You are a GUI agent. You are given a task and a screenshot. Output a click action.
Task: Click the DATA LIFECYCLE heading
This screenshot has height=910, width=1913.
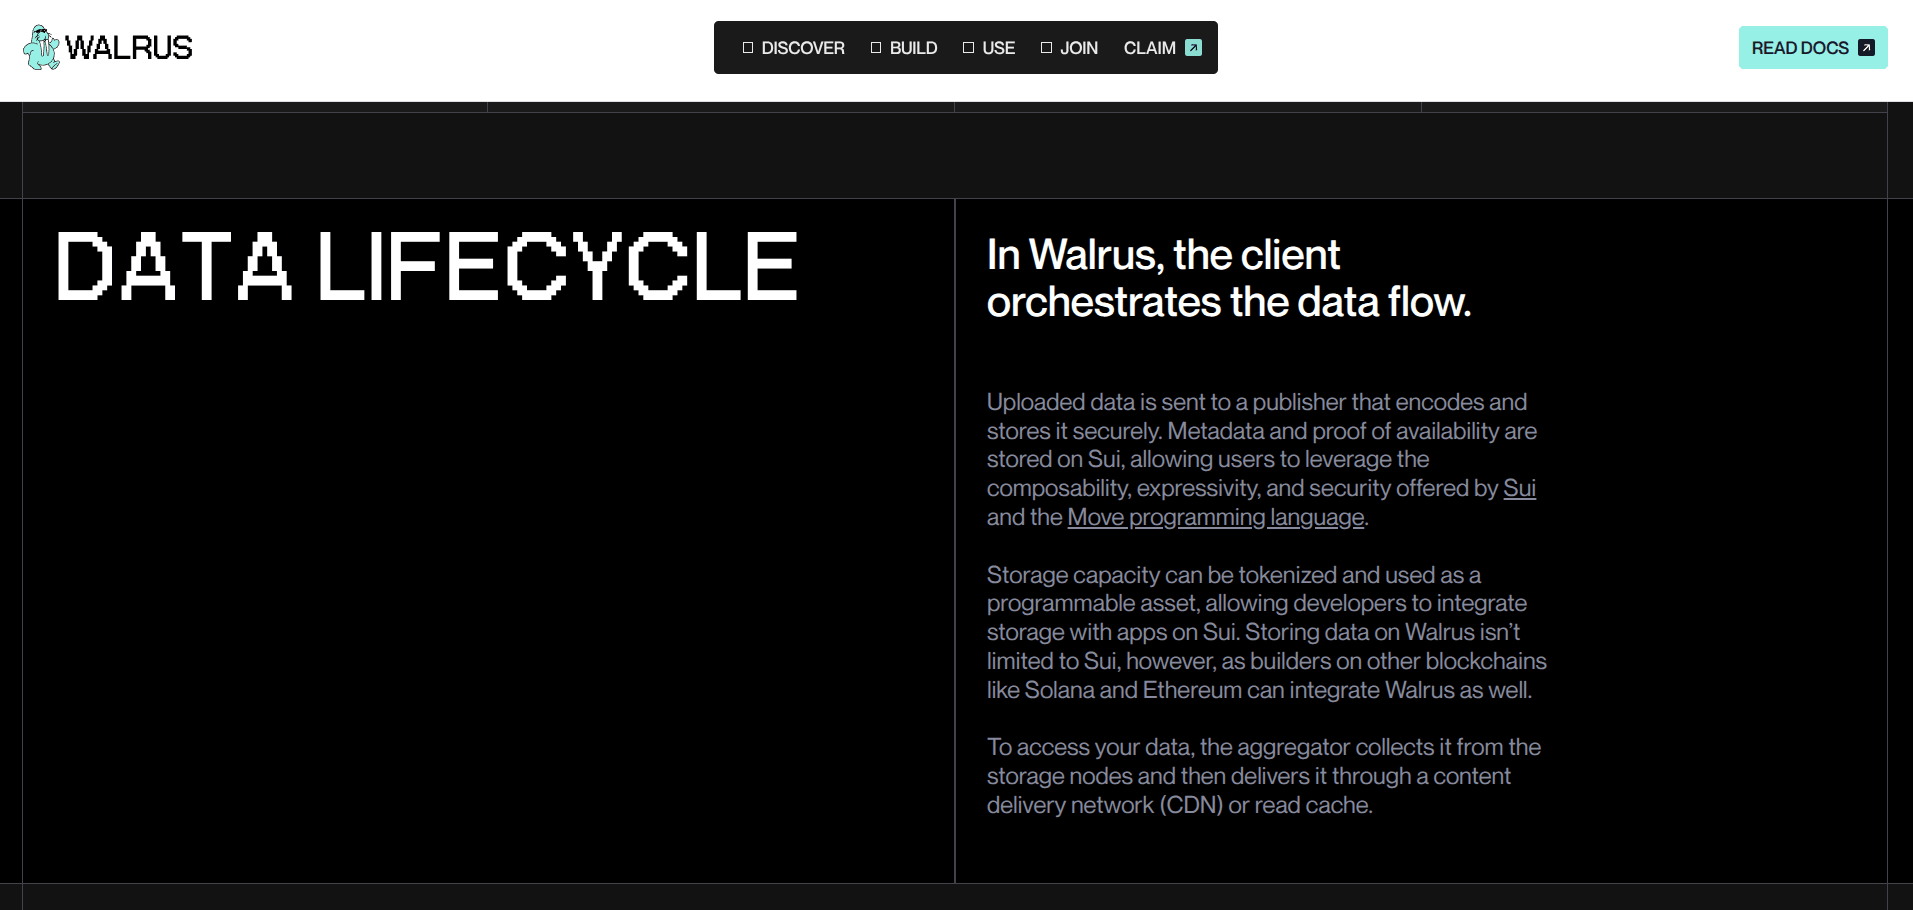click(x=427, y=266)
